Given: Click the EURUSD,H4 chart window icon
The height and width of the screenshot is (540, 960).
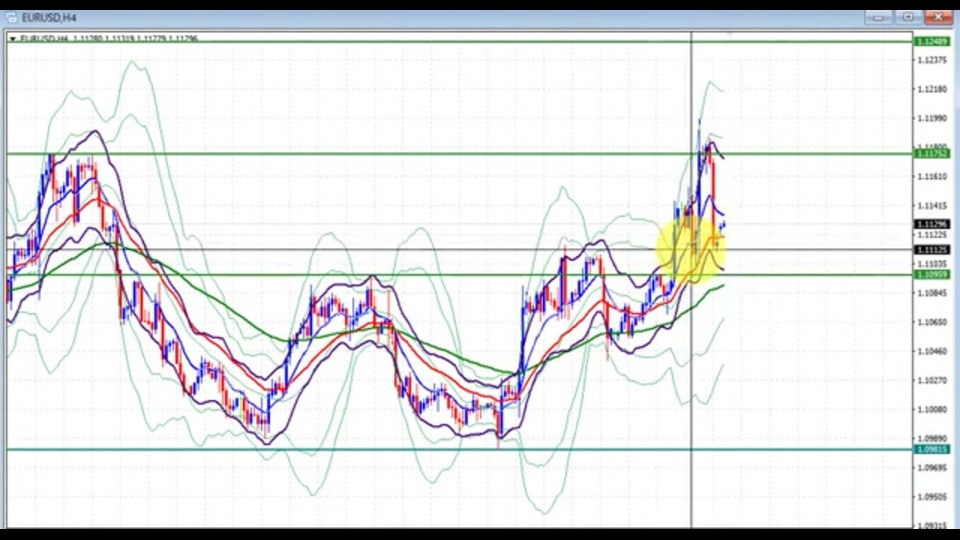Looking at the screenshot, I should point(11,18).
